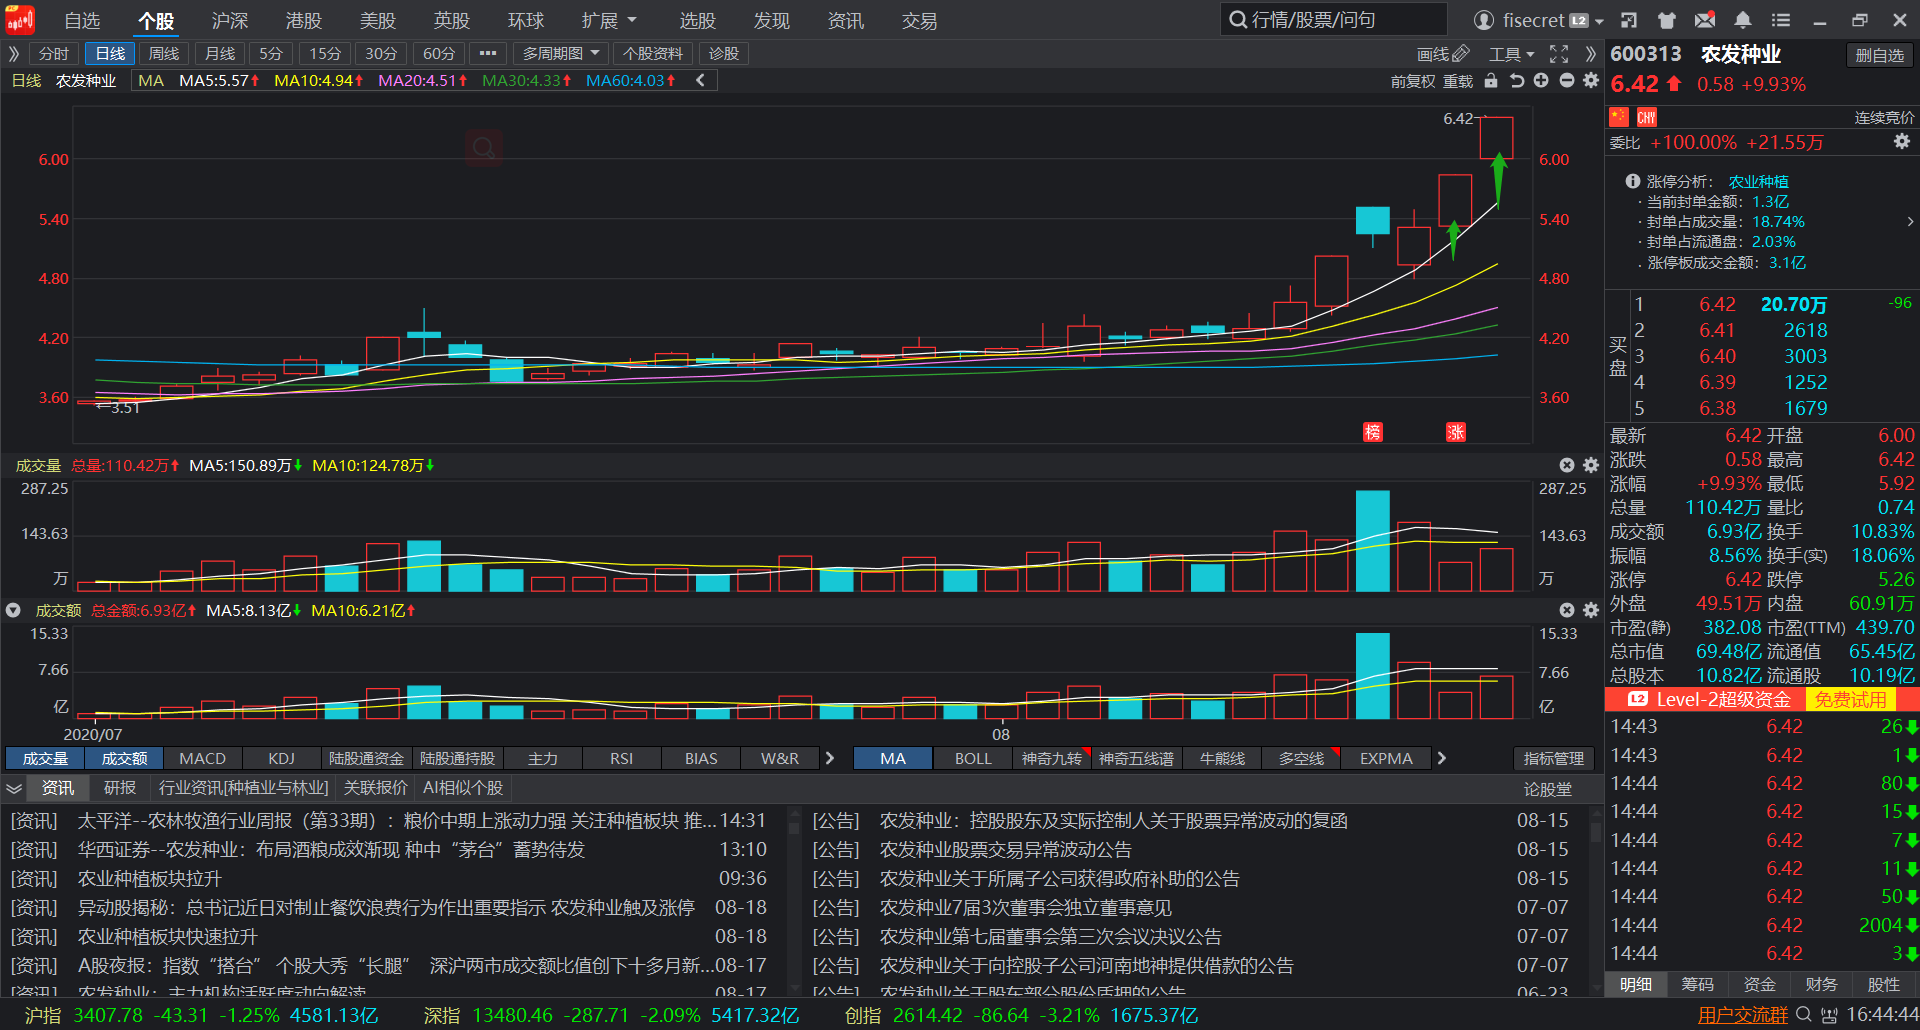Switch to 研报 news tab
The image size is (1920, 1030).
click(x=119, y=788)
